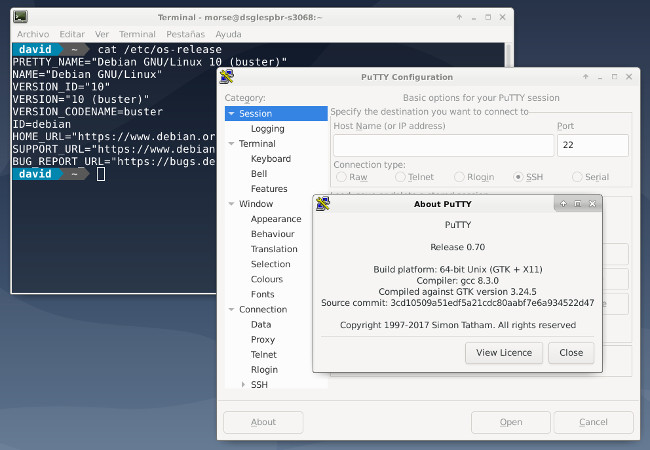This screenshot has width=650, height=450.
Task: Maximize the About PuTTY dialog
Action: (577, 203)
